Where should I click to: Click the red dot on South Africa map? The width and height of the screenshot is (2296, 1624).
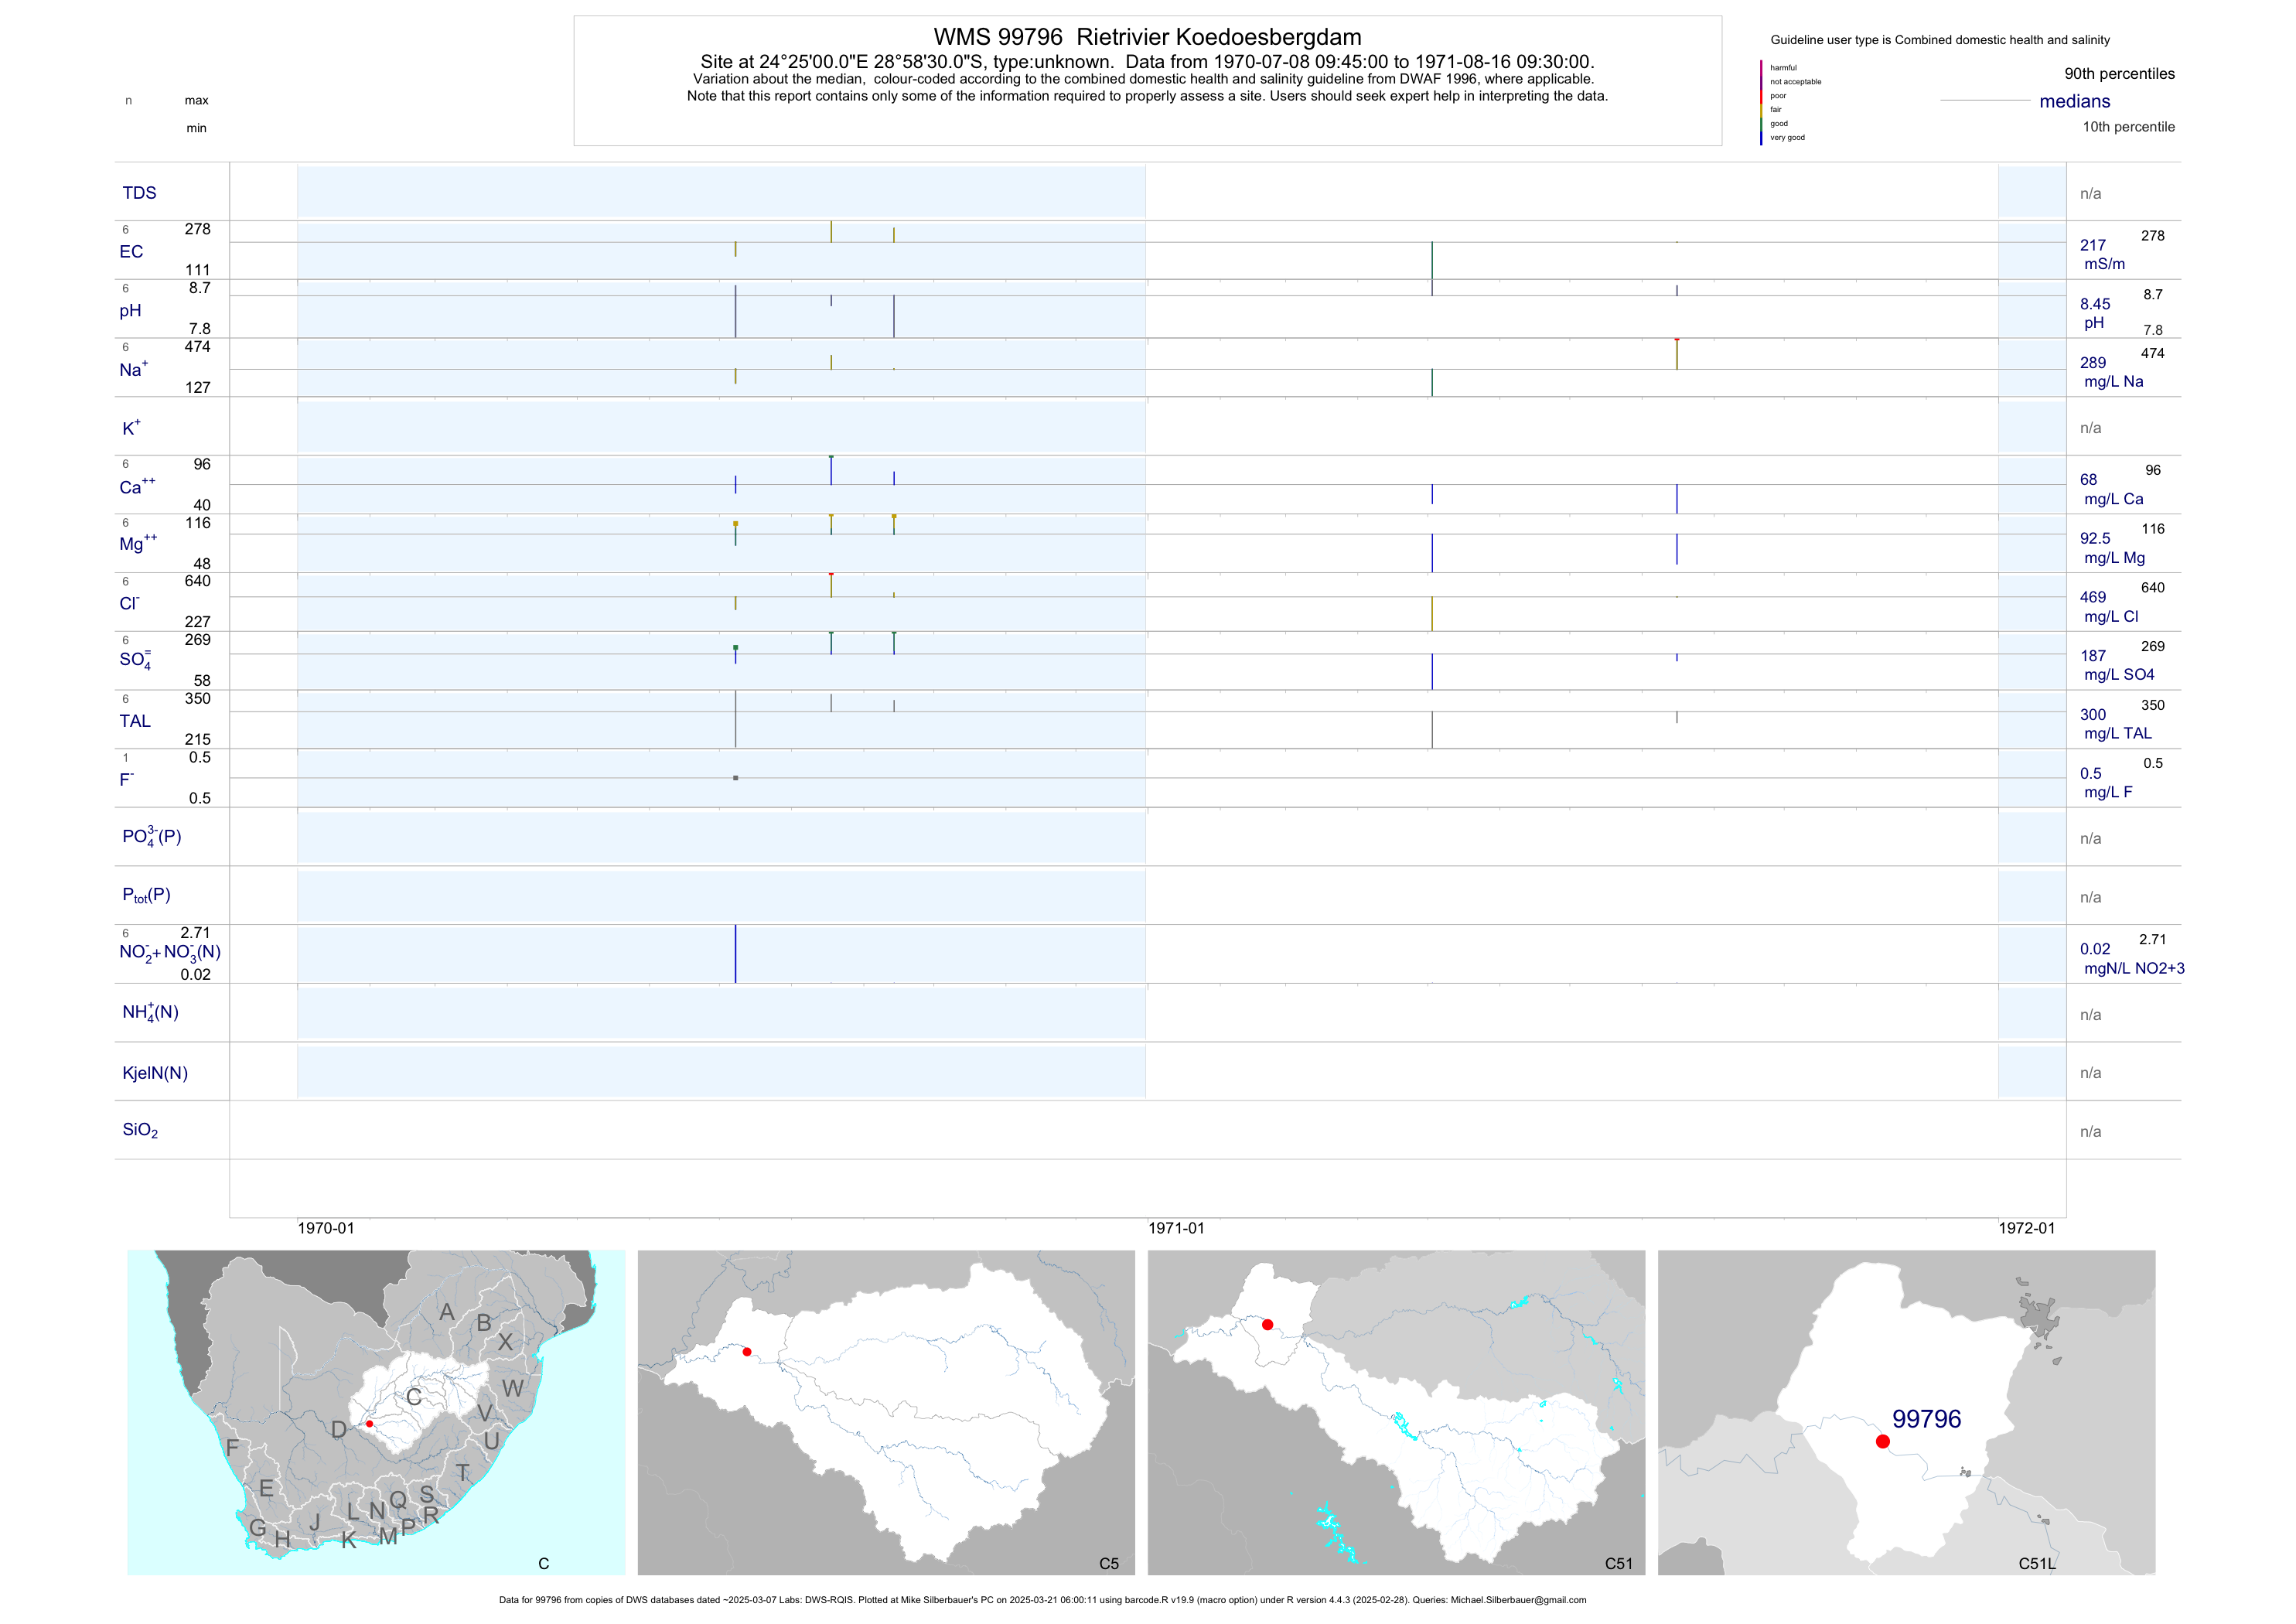tap(369, 1423)
